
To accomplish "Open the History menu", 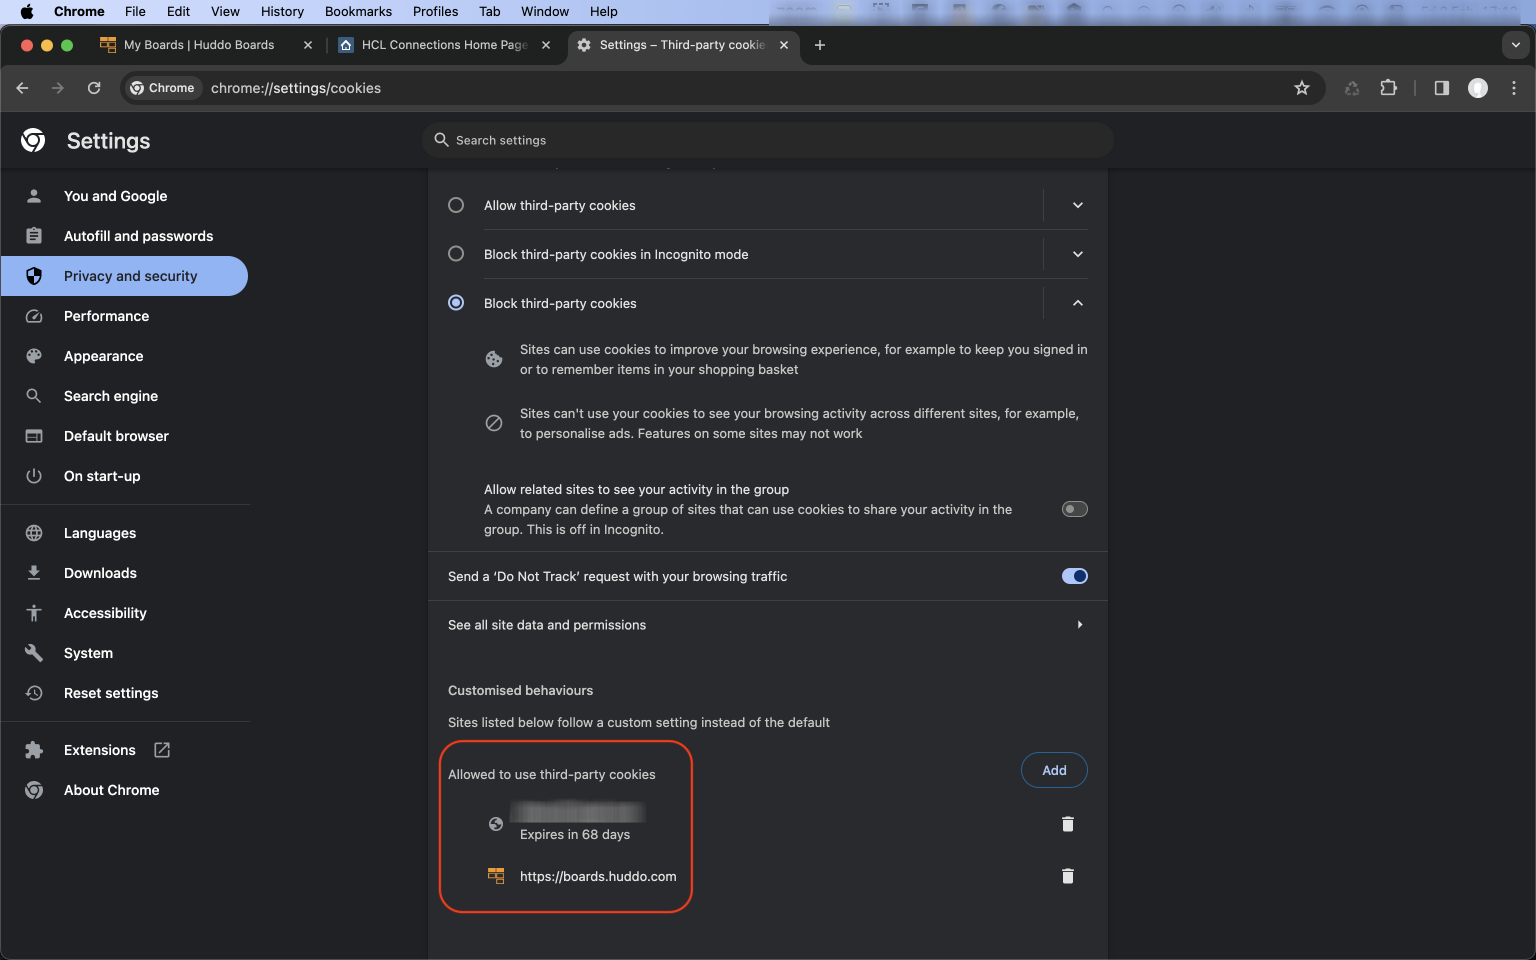I will [x=282, y=11].
